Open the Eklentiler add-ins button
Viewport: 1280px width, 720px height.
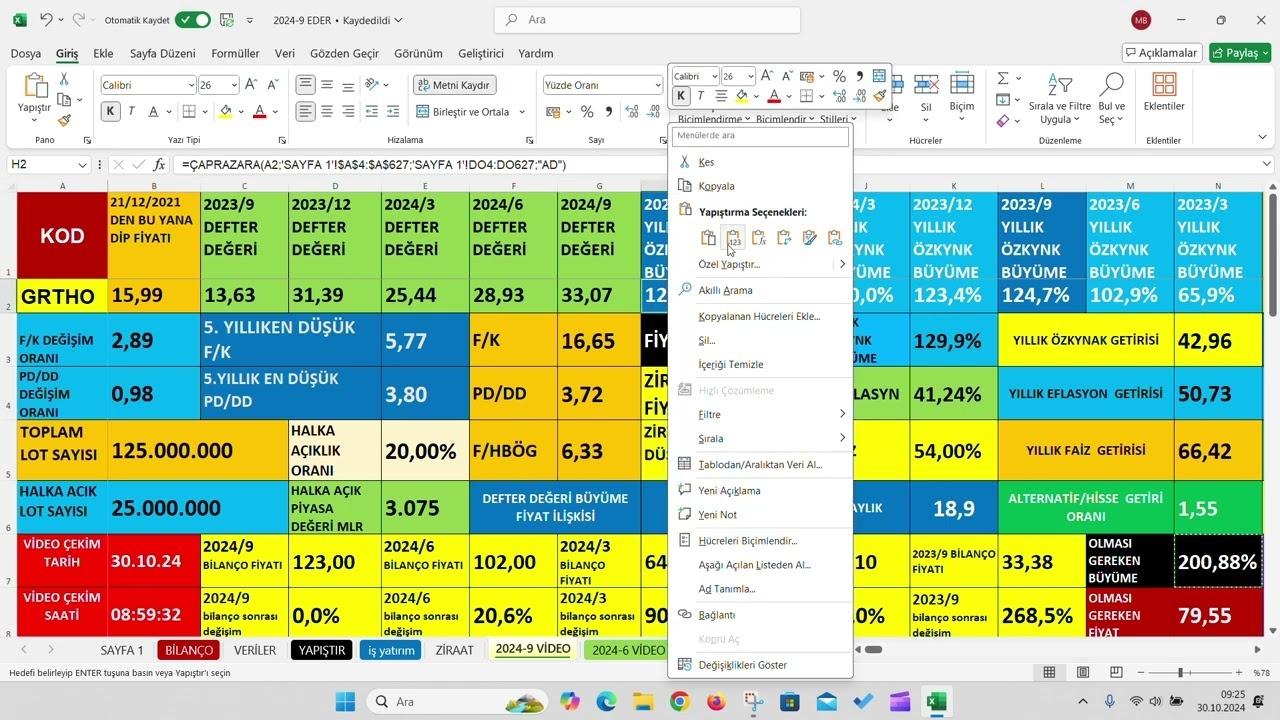(1164, 92)
